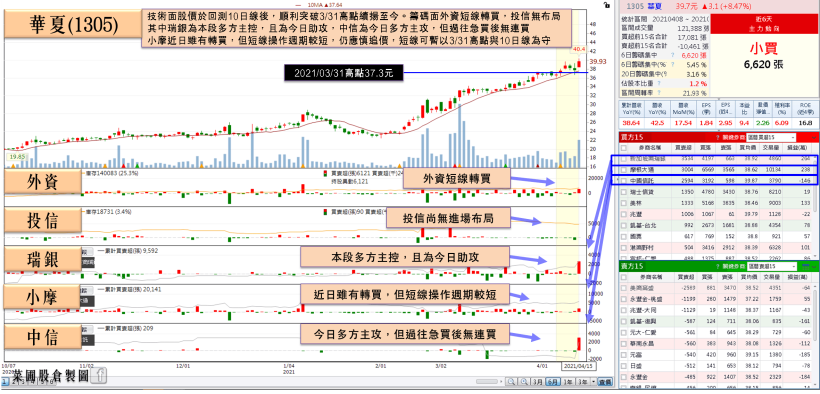Click the question mark in 賣方15 header

tap(718, 266)
